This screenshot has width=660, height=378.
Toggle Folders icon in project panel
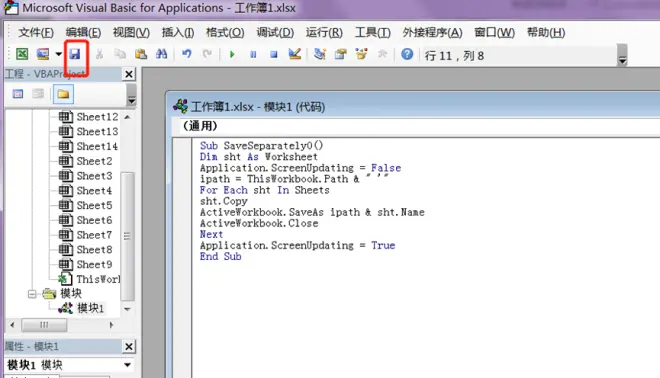coord(63,94)
